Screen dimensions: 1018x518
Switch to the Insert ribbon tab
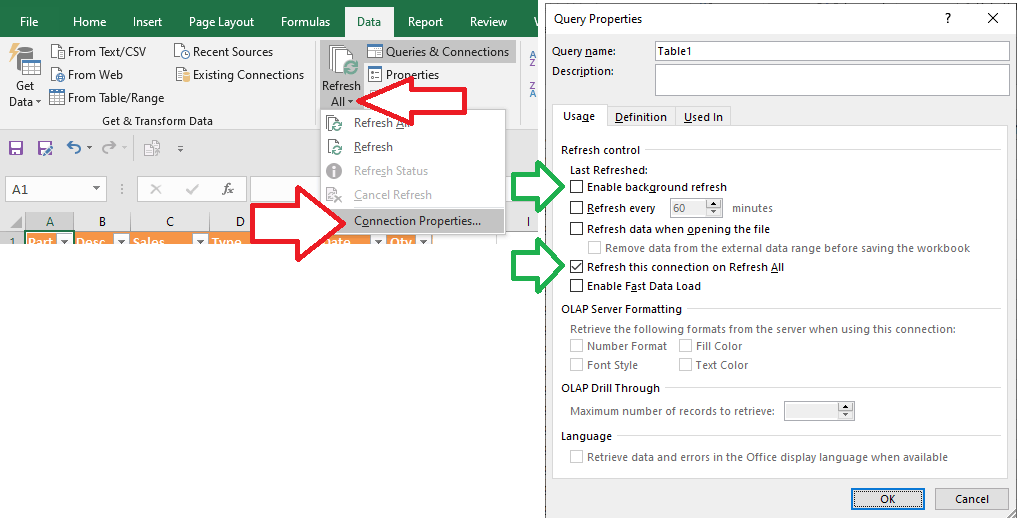[147, 21]
